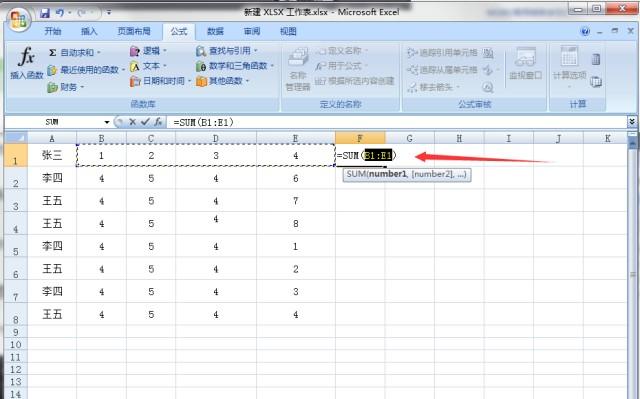Open Customize Quick Access Toolbar dropdown
640x399 pixels.
point(109,13)
